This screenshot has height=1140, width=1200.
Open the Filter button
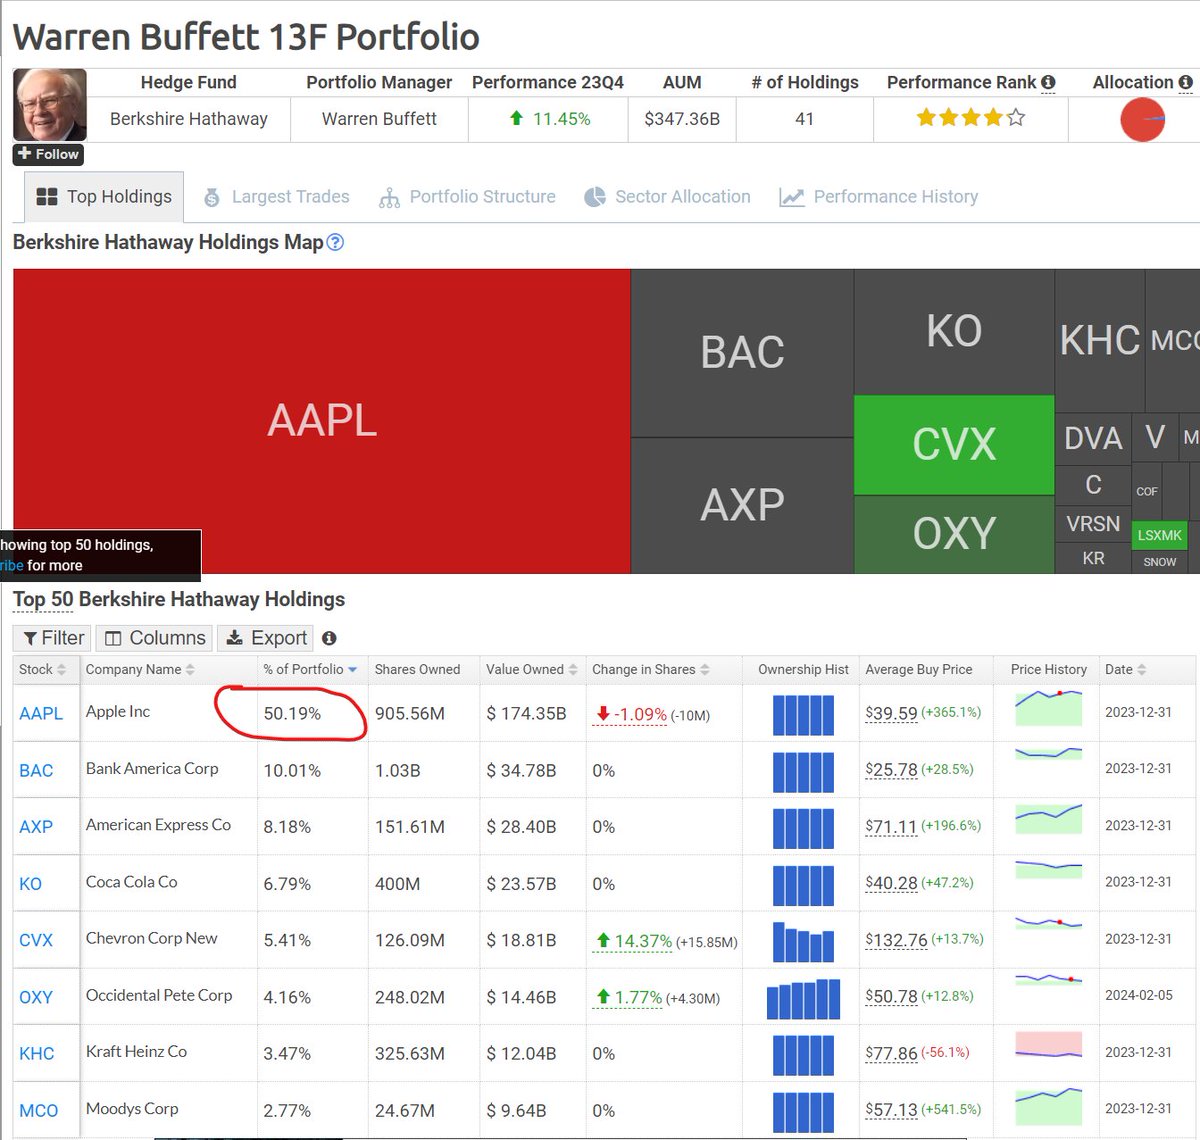tap(52, 638)
